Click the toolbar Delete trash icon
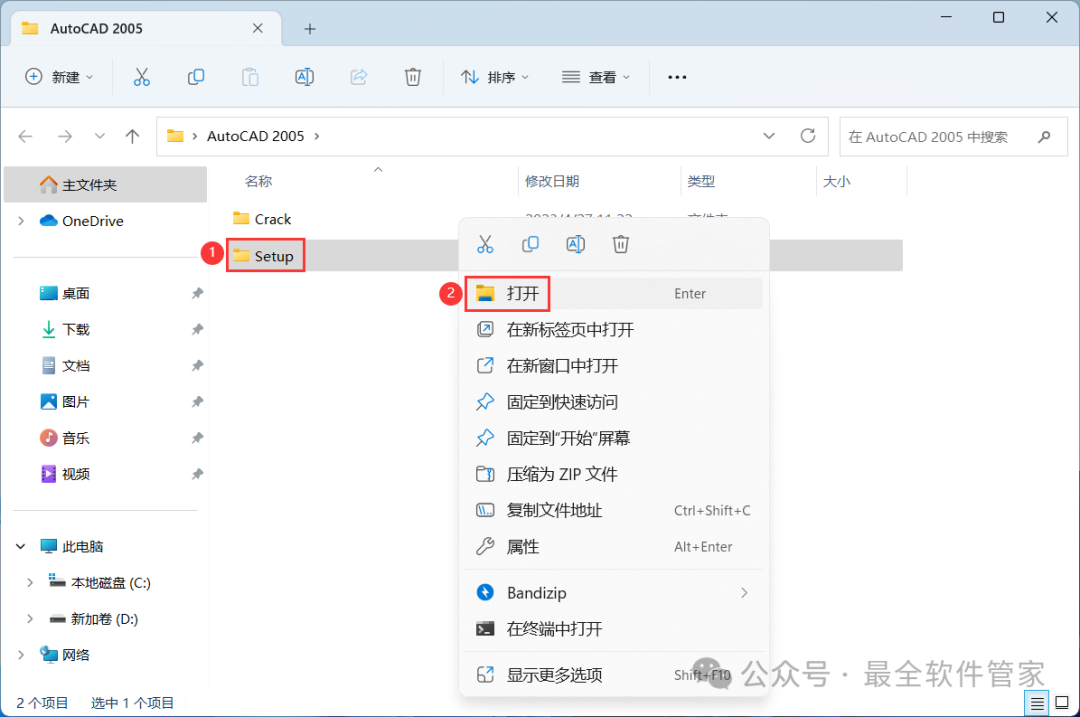 point(413,77)
